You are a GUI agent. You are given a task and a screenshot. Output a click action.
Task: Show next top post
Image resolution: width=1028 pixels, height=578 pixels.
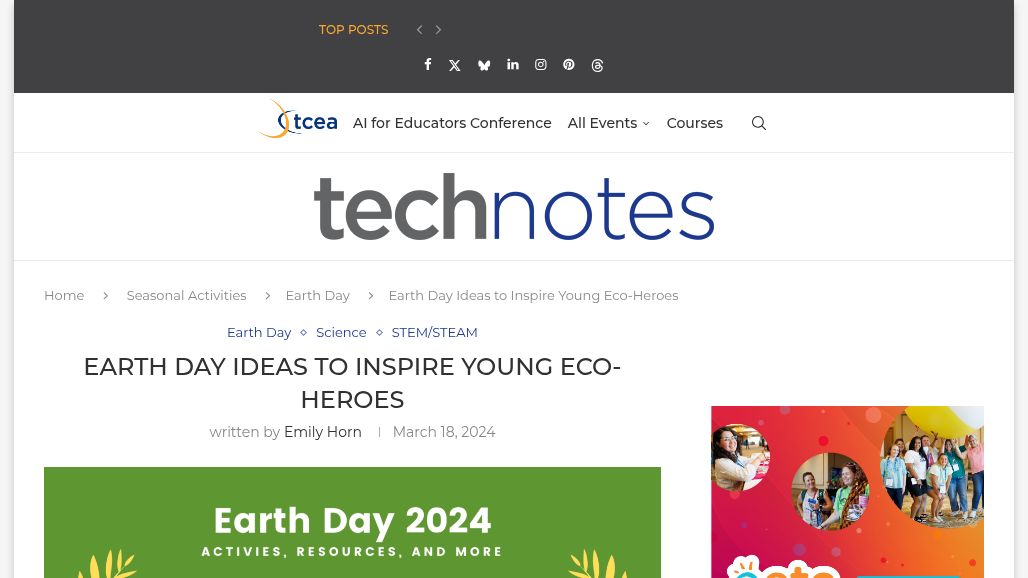click(438, 30)
